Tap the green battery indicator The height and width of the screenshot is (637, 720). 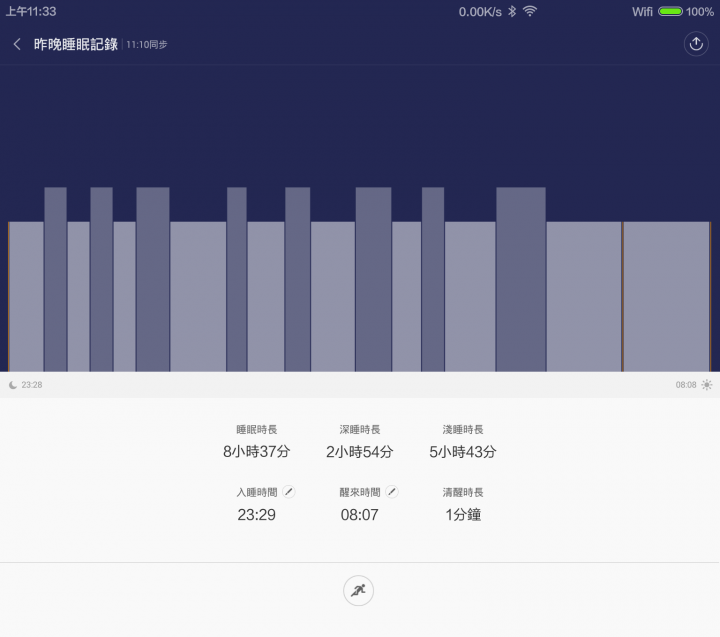[x=670, y=11]
